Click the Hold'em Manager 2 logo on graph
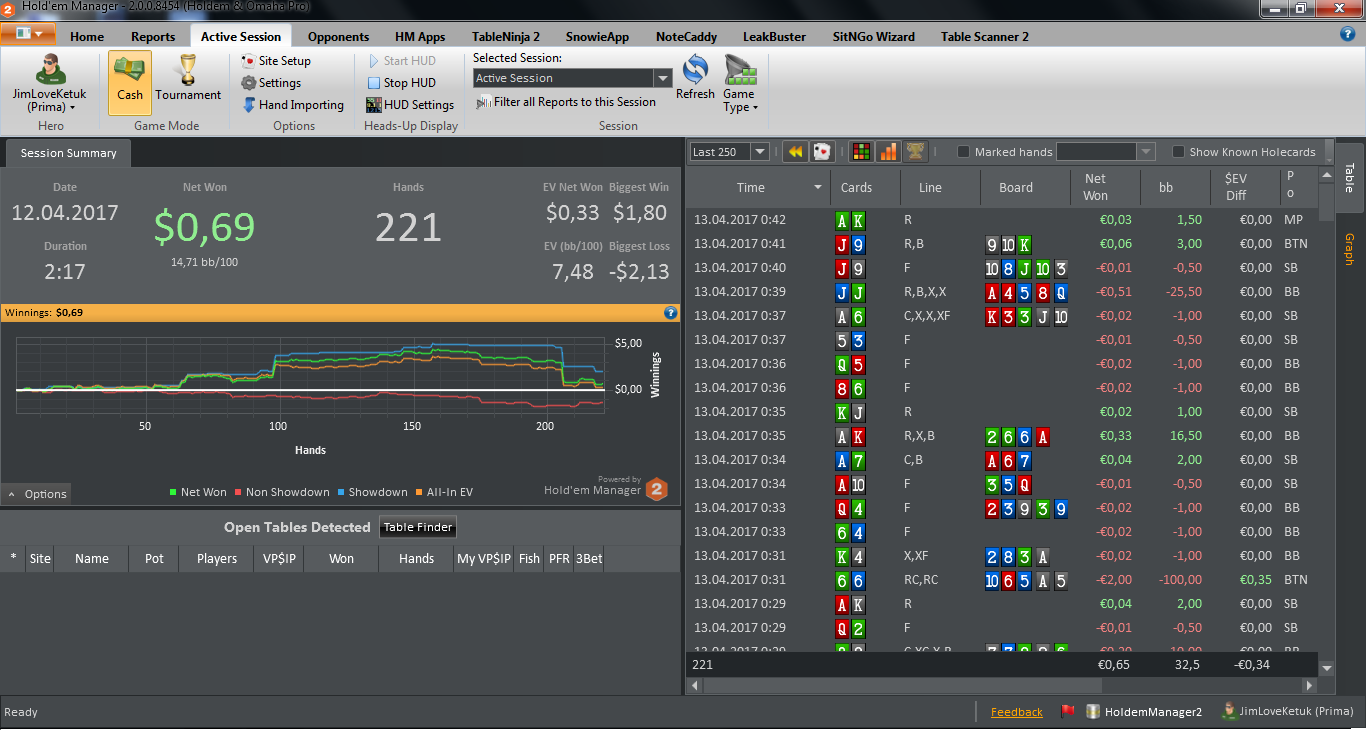This screenshot has height=730, width=1366. click(x=657, y=489)
